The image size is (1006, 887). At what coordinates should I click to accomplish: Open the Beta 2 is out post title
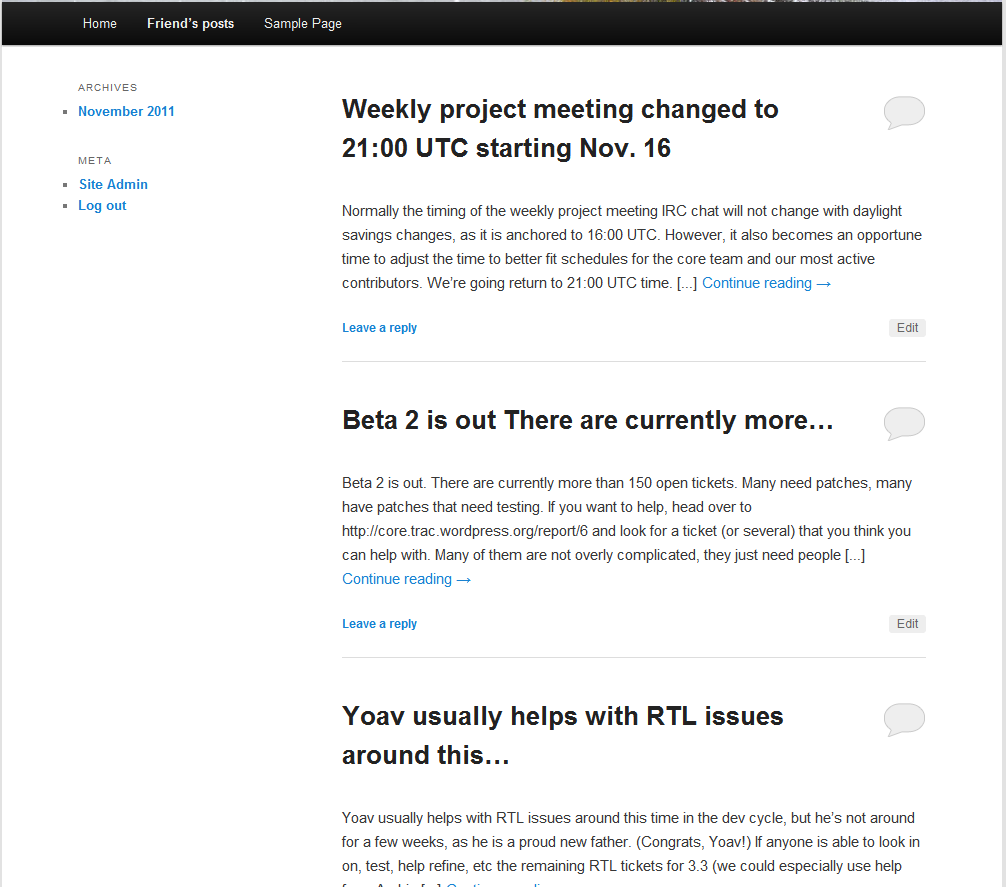point(588,421)
